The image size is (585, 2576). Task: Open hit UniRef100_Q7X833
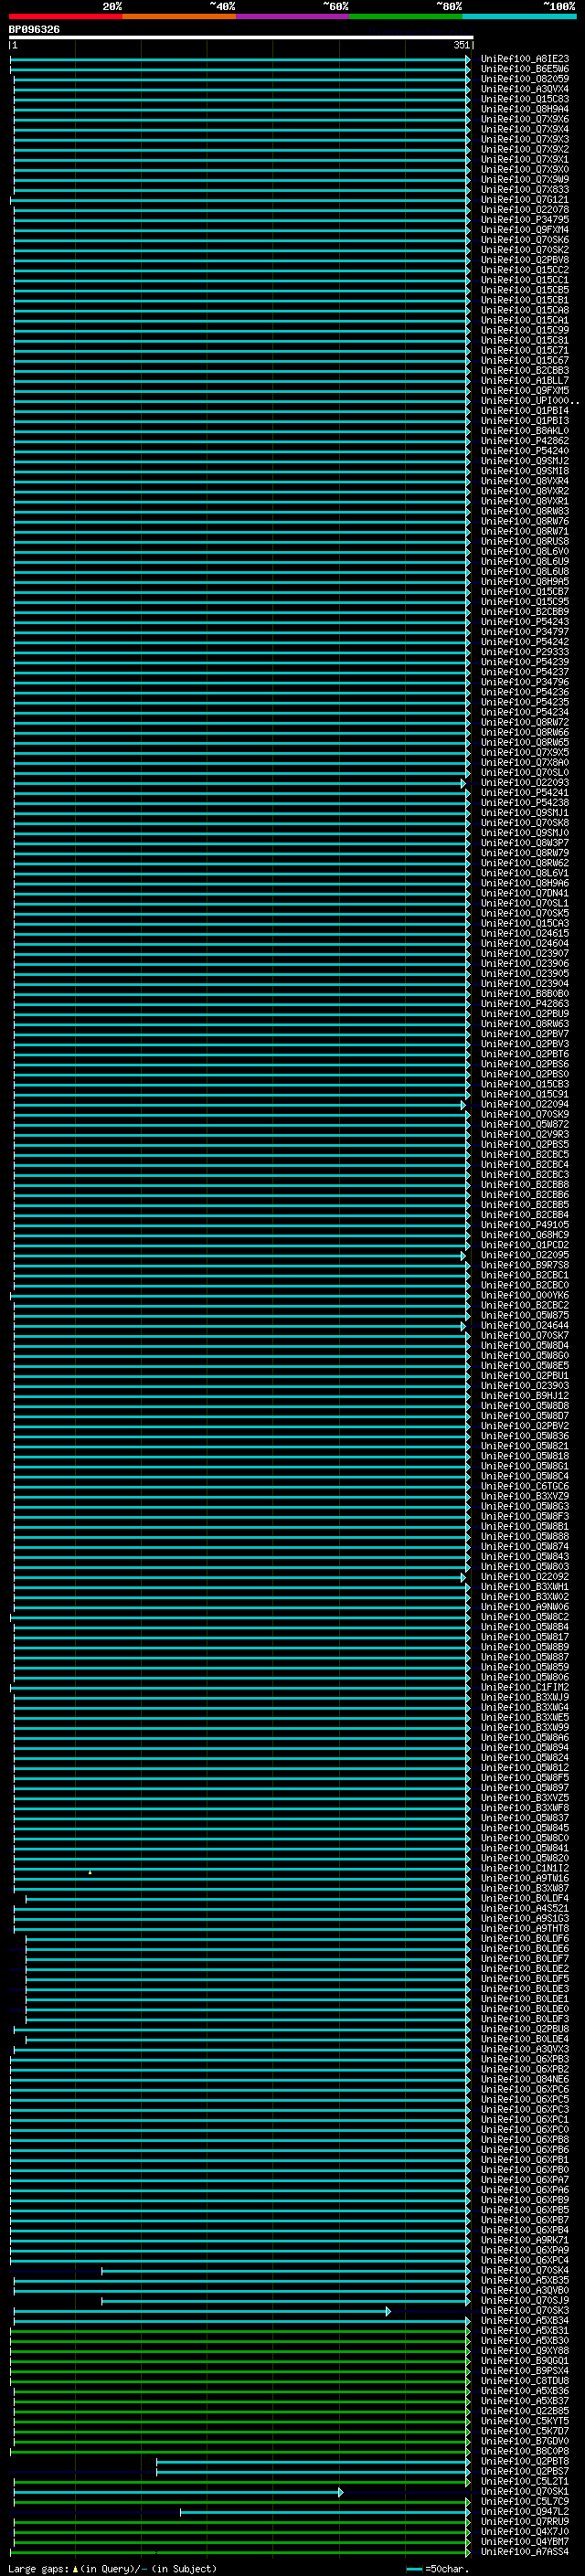click(525, 189)
